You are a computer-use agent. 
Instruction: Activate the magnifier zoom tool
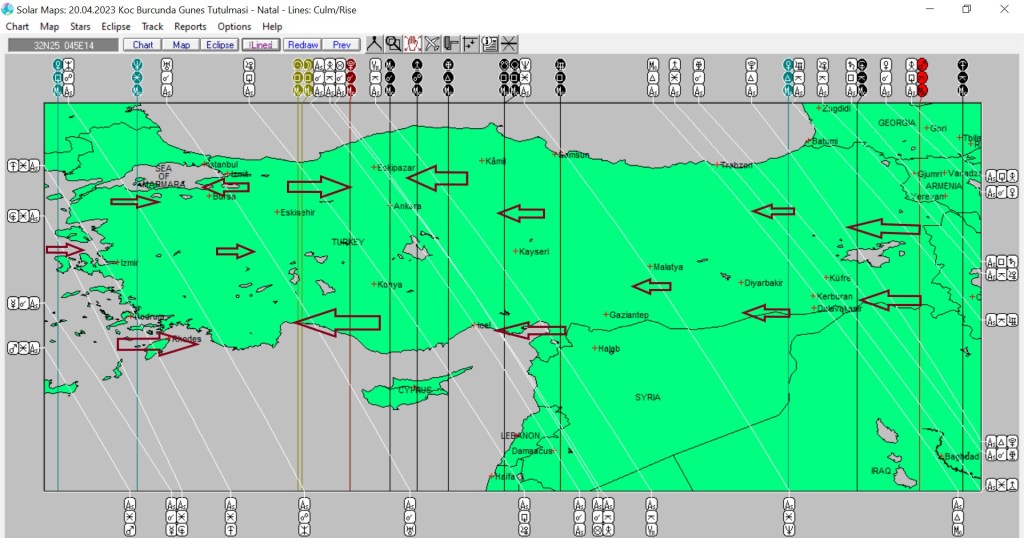393,44
